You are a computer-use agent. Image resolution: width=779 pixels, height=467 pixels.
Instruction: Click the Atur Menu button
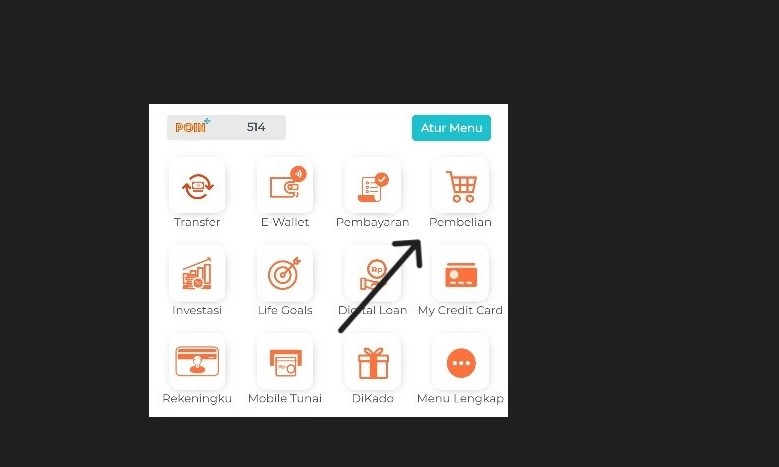pyautogui.click(x=451, y=128)
